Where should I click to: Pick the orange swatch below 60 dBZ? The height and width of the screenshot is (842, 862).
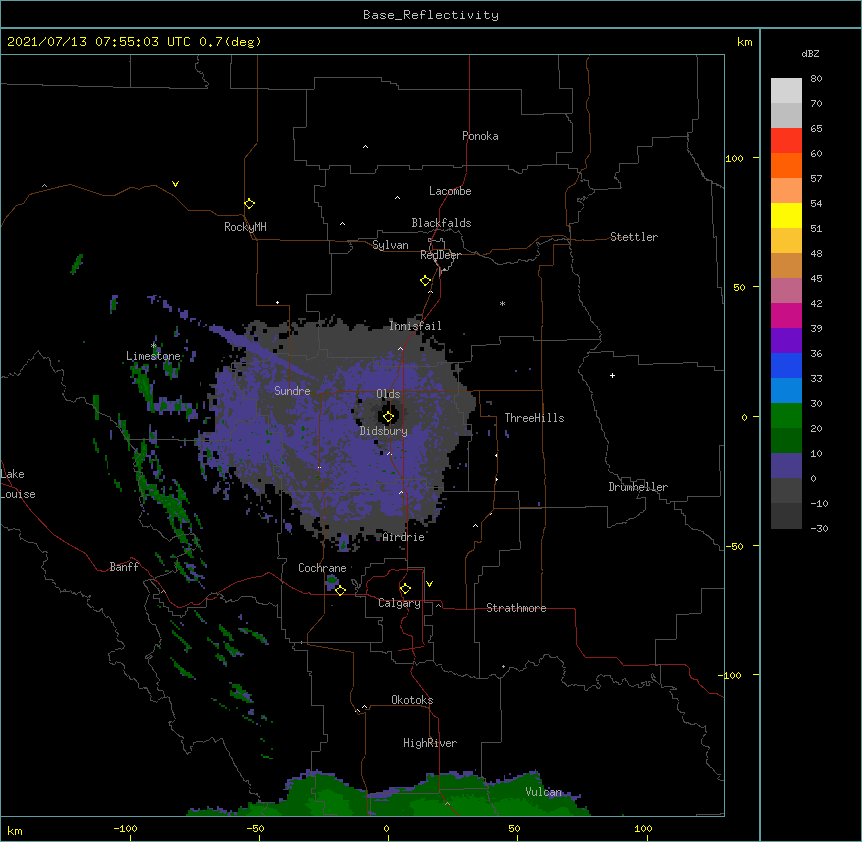pyautogui.click(x=786, y=165)
